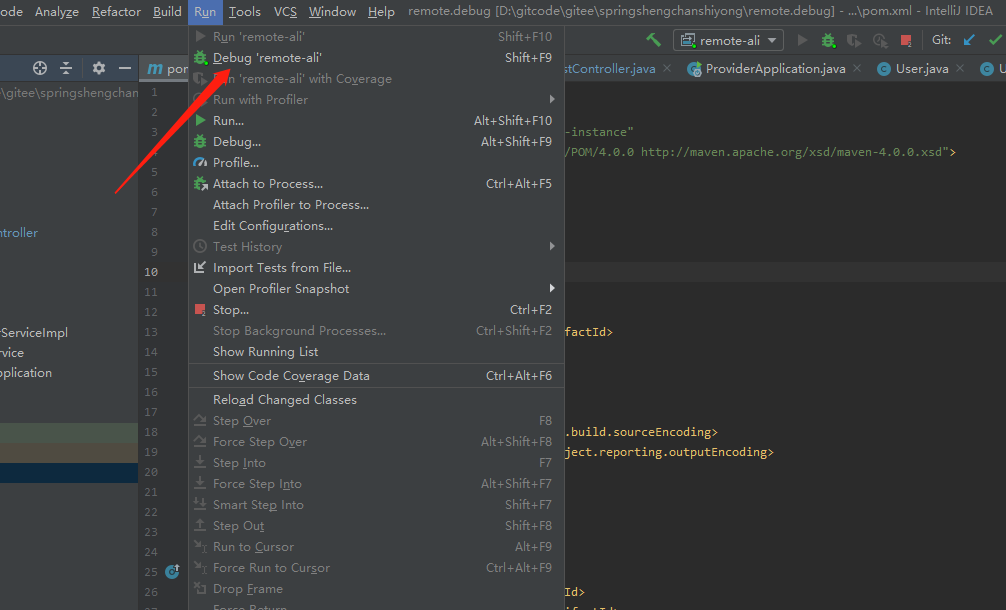Open the Build menu
1006x610 pixels.
pyautogui.click(x=167, y=12)
